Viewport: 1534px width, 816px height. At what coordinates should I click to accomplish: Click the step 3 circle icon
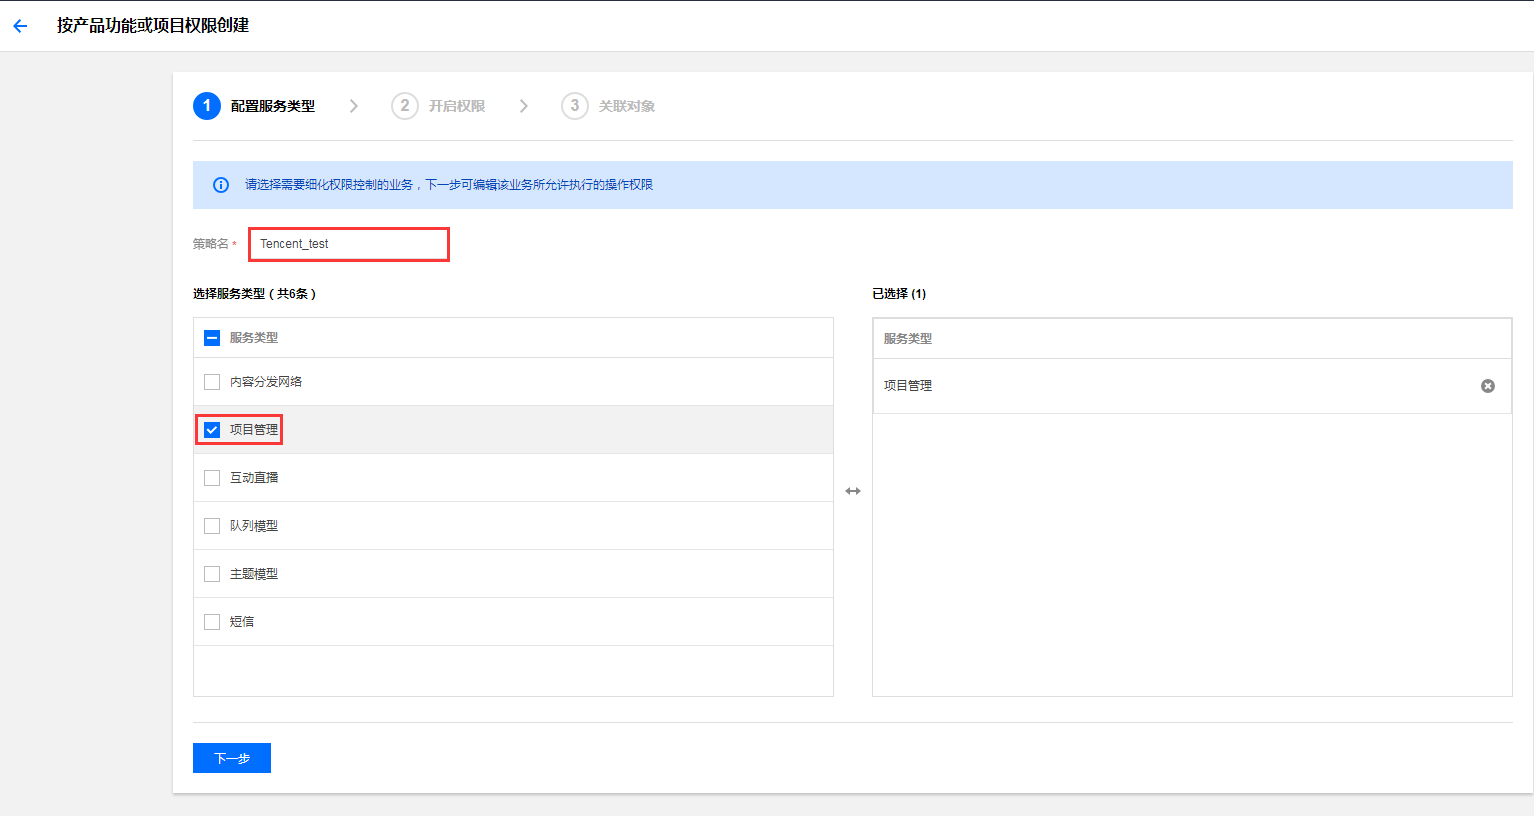pyautogui.click(x=575, y=106)
